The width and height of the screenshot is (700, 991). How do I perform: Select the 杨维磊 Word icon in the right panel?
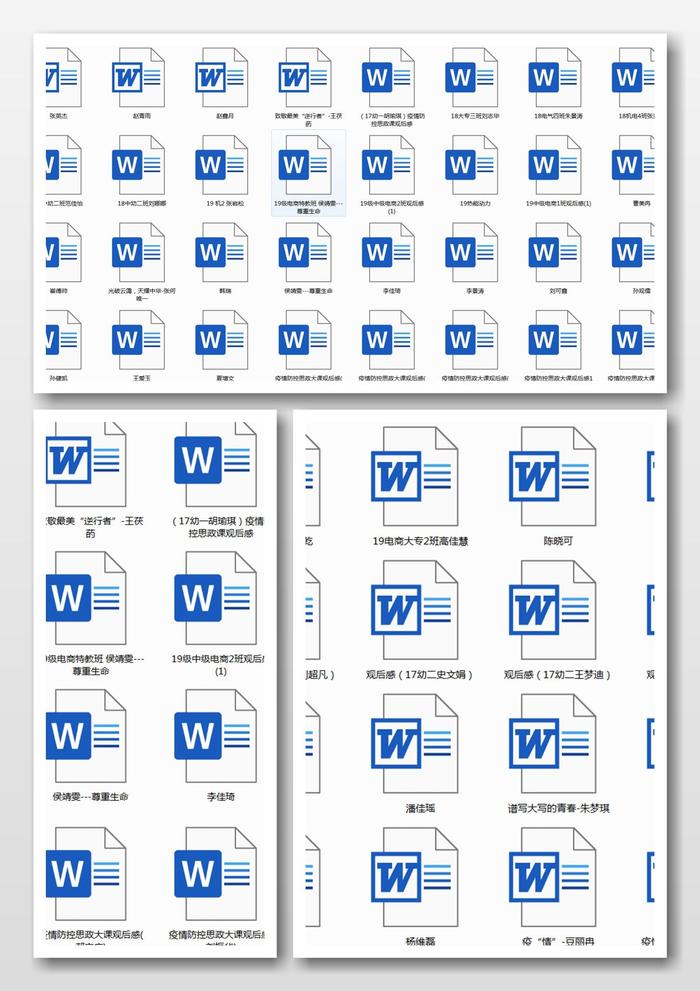point(414,877)
